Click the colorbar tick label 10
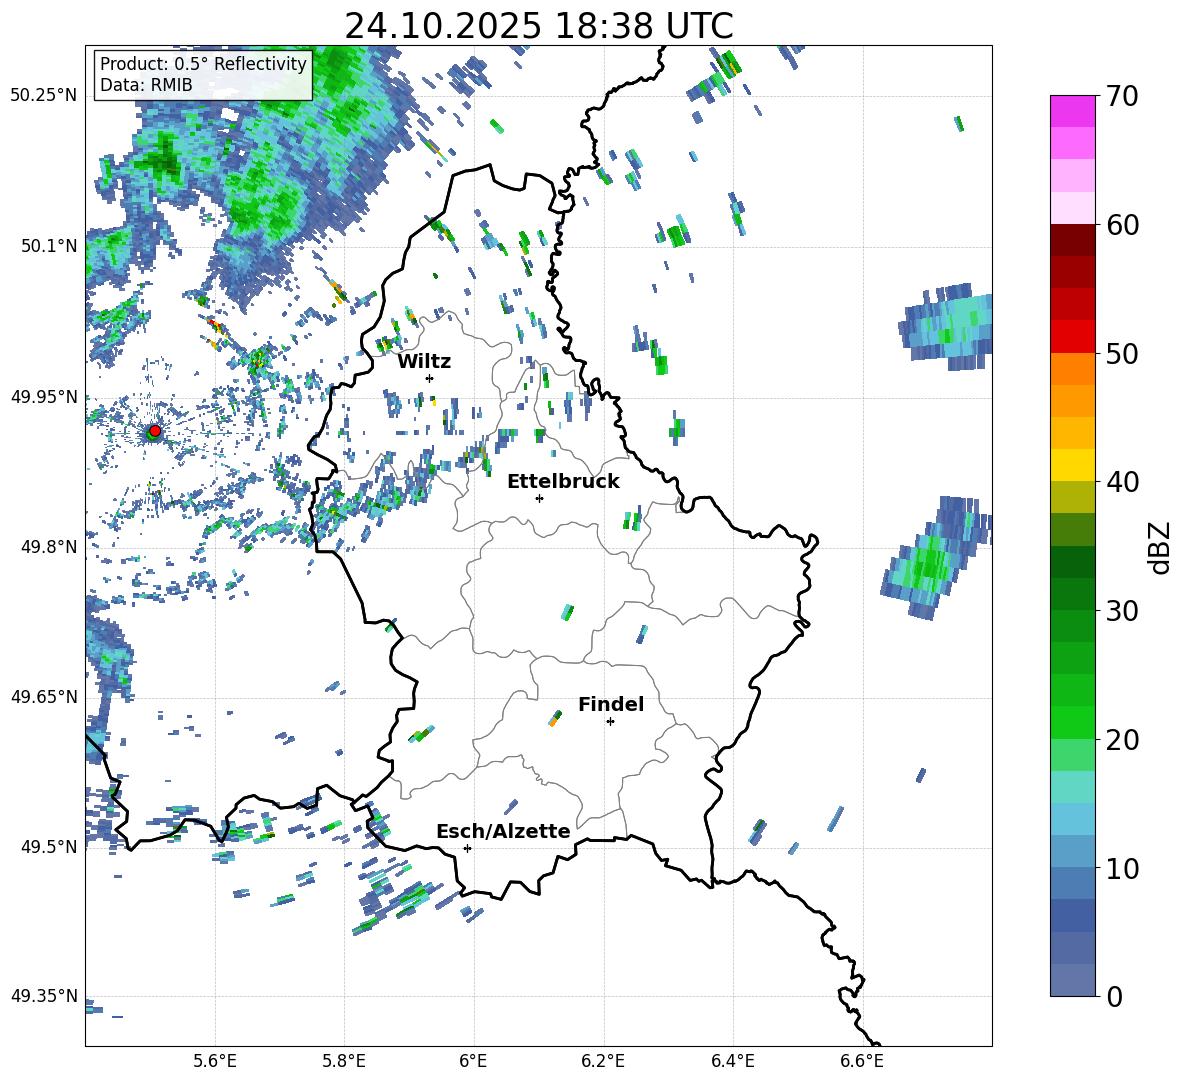This screenshot has width=1184, height=1081. (1122, 868)
